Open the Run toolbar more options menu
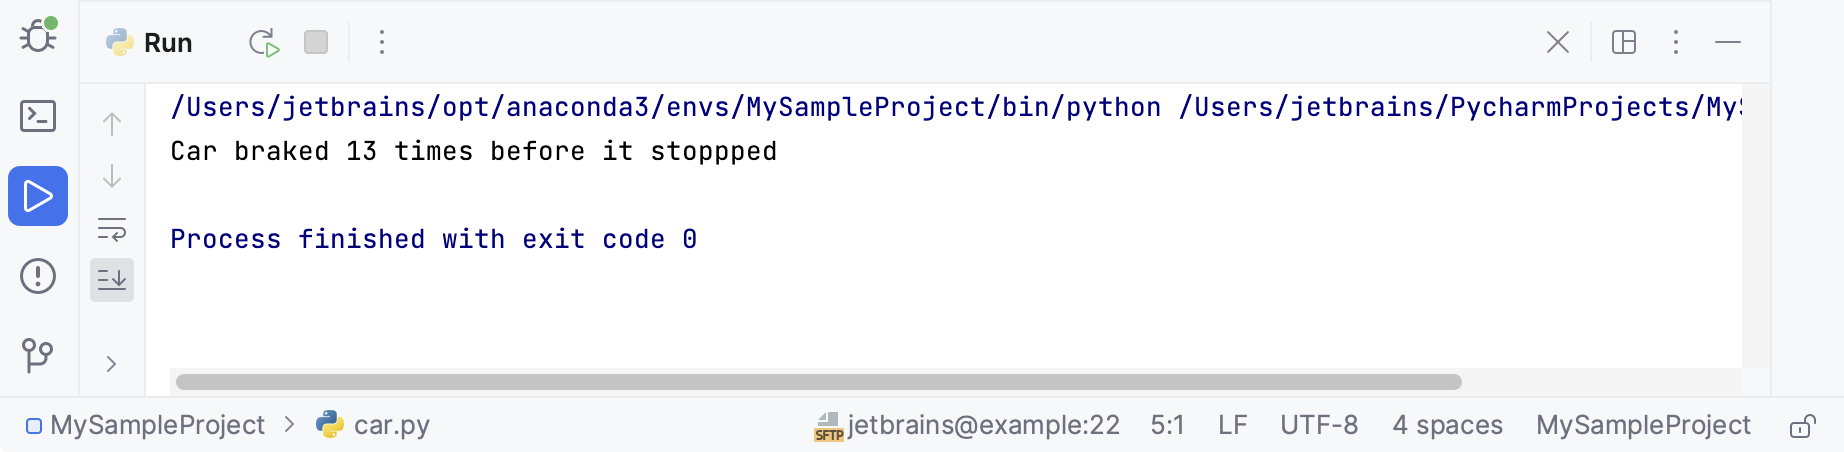This screenshot has height=452, width=1844. [382, 42]
